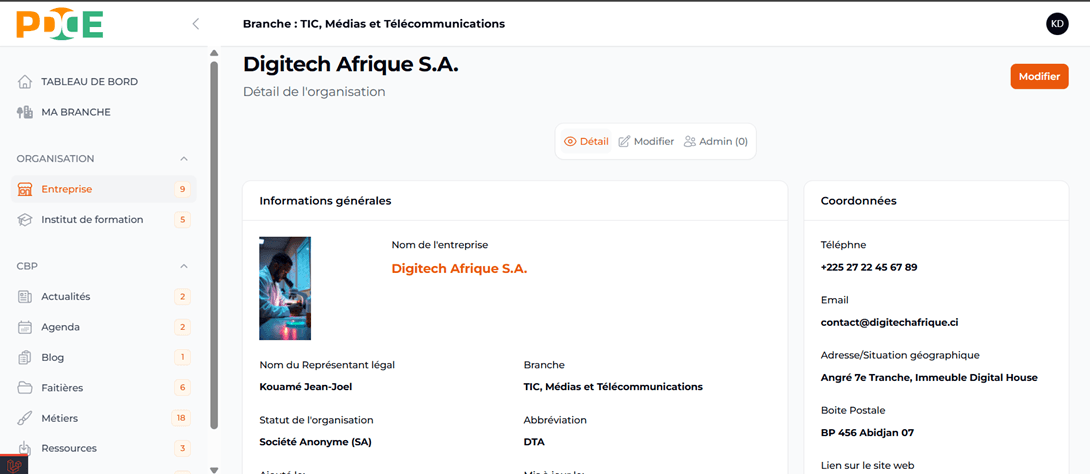The width and height of the screenshot is (1090, 474).
Task: Collapse the CBP section
Action: [x=183, y=266]
